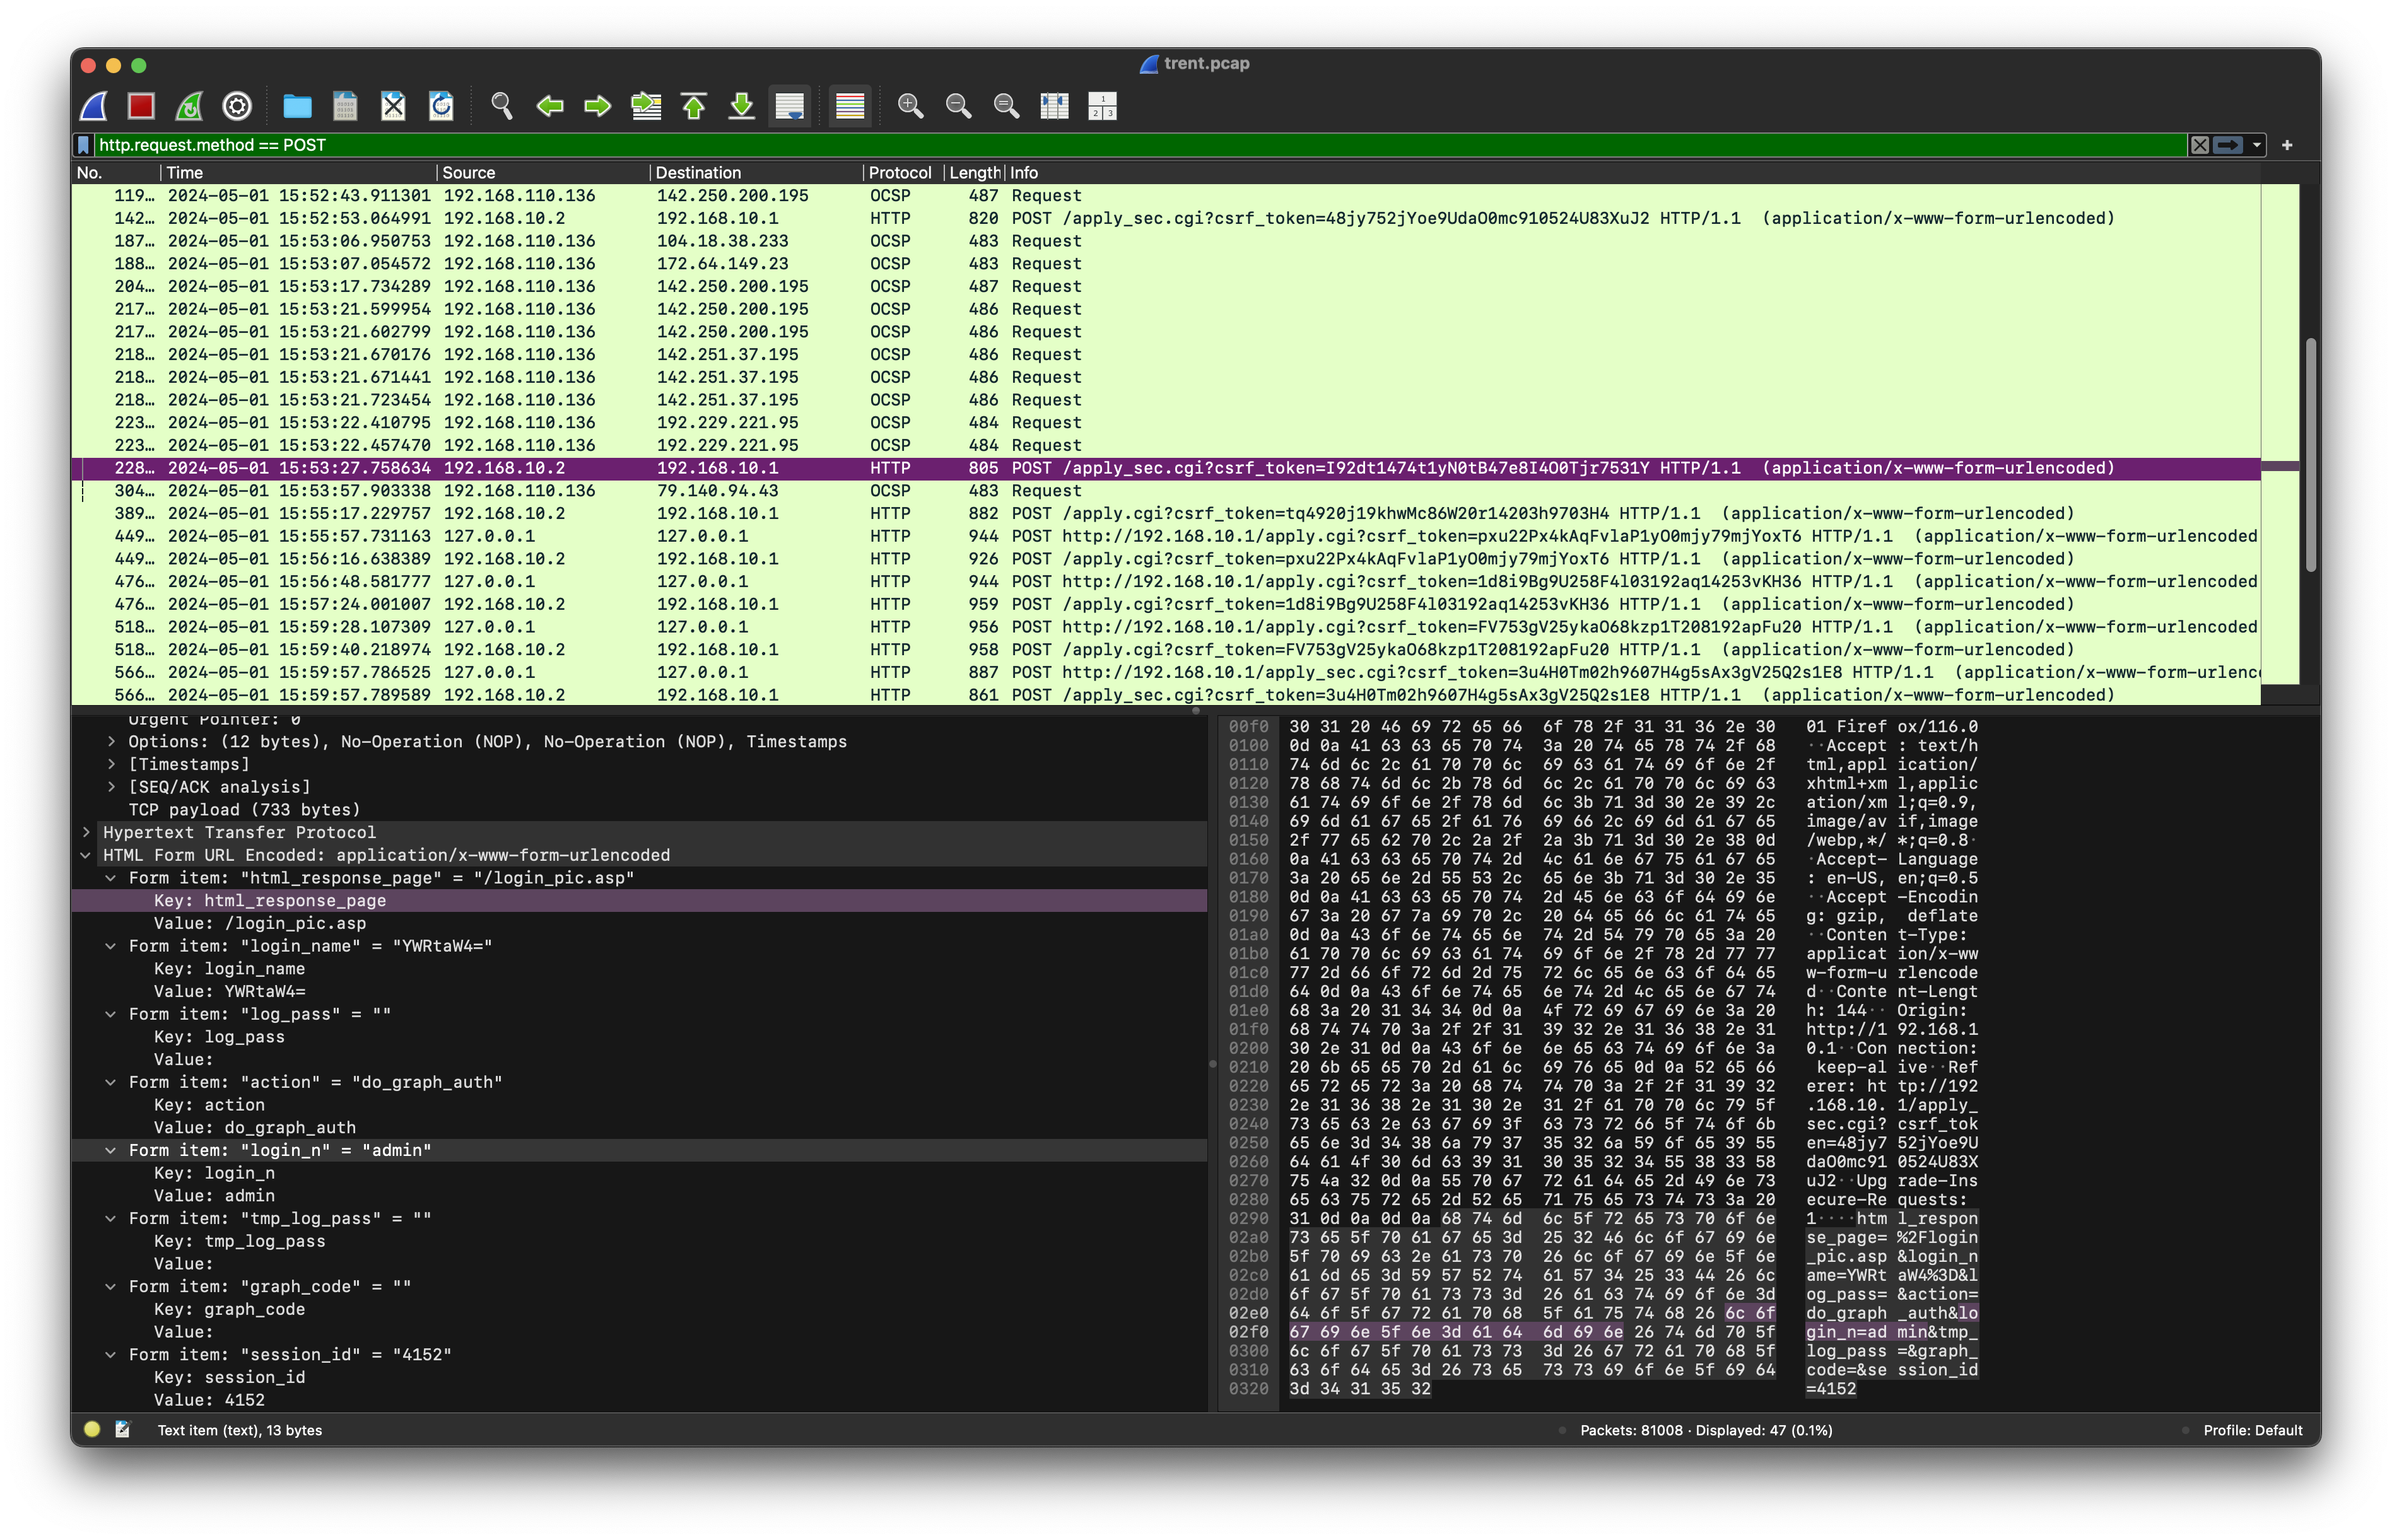Sort packets by the Protocol column header
Screen dimensions: 2392x1540
pos(899,172)
